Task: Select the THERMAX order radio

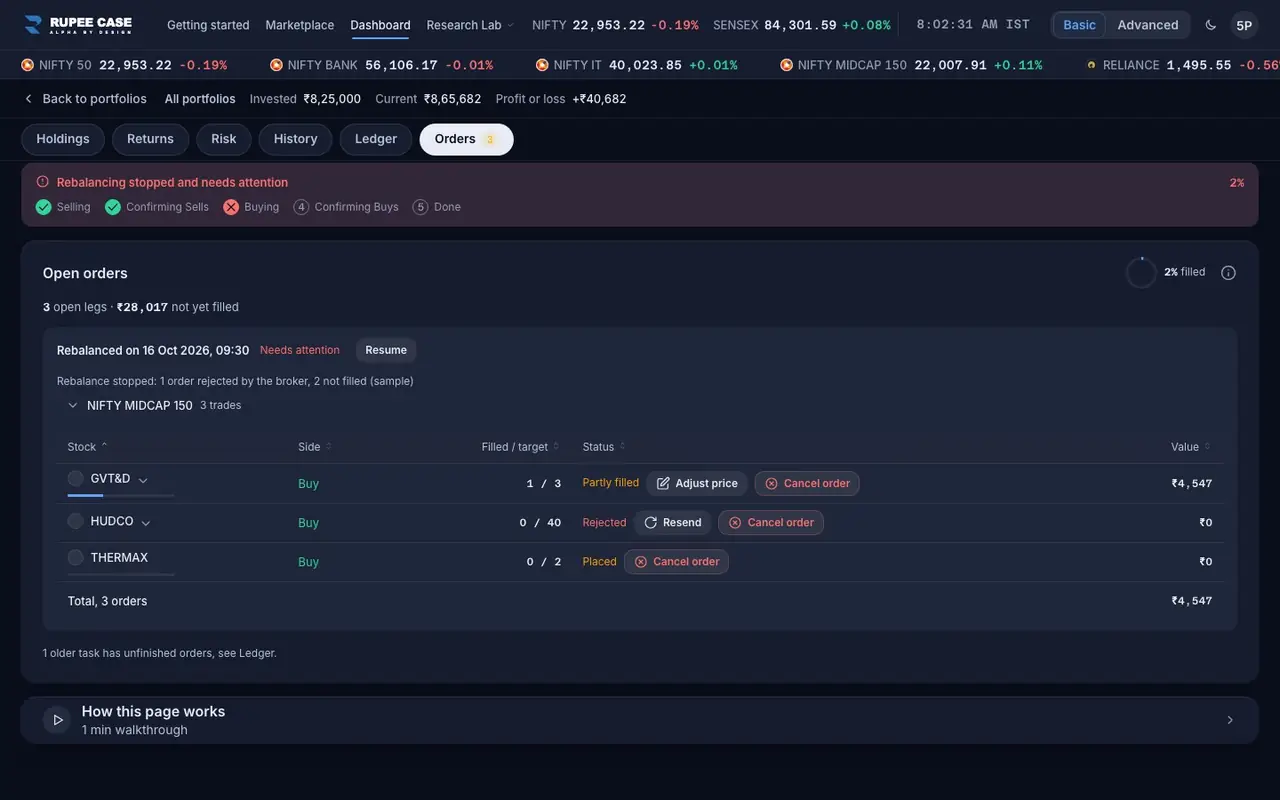Action: (x=75, y=557)
